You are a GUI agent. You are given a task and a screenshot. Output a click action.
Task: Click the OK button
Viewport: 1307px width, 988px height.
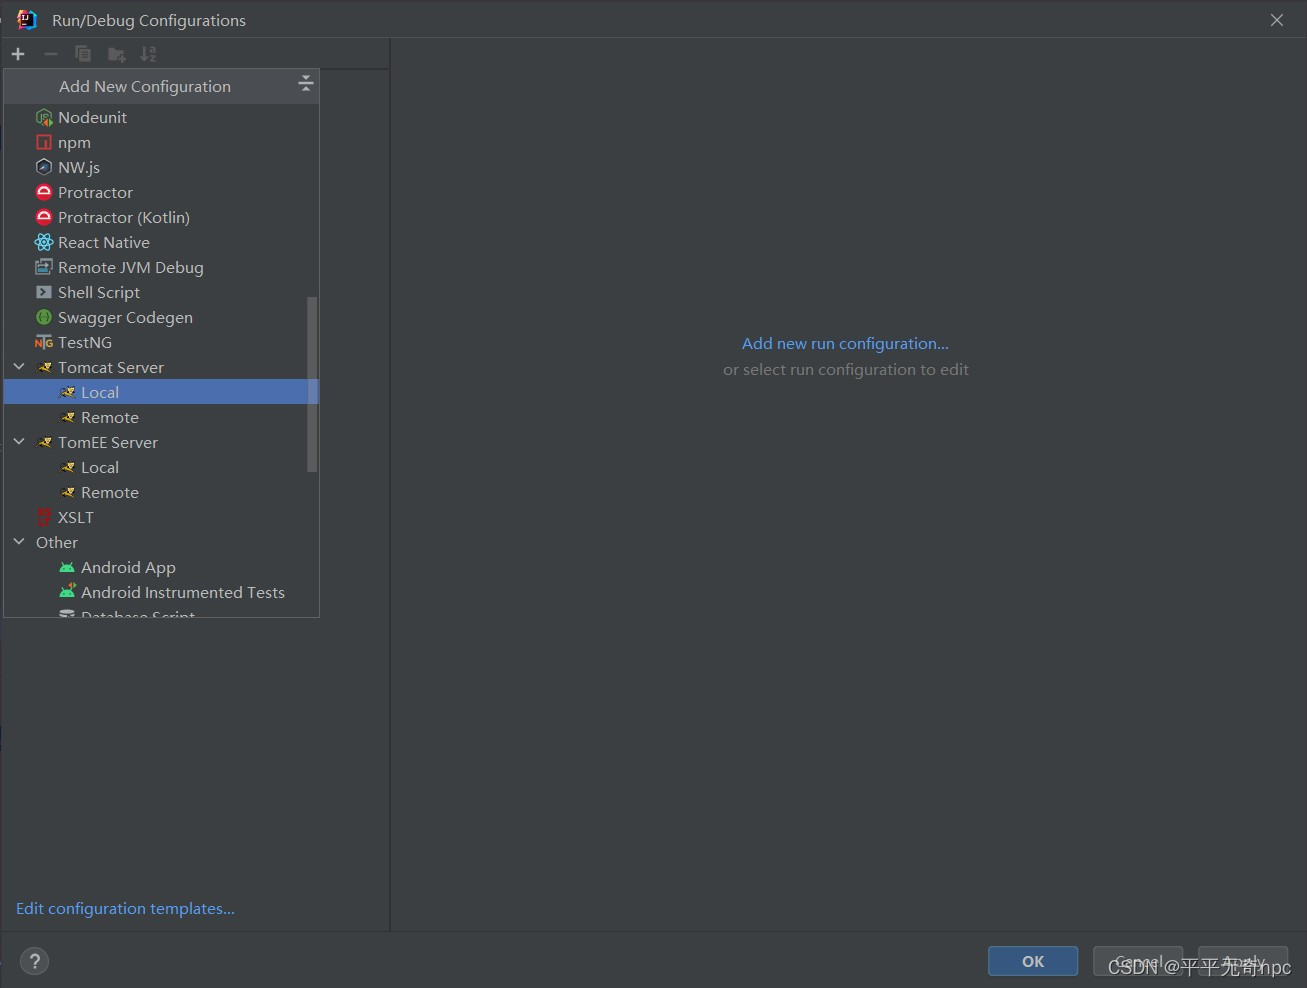tap(1033, 961)
